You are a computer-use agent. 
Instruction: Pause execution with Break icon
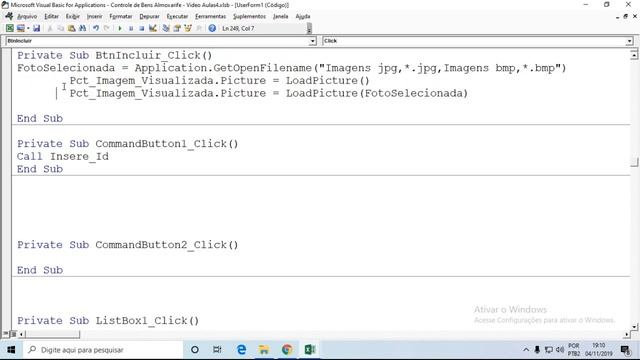click(x=131, y=28)
